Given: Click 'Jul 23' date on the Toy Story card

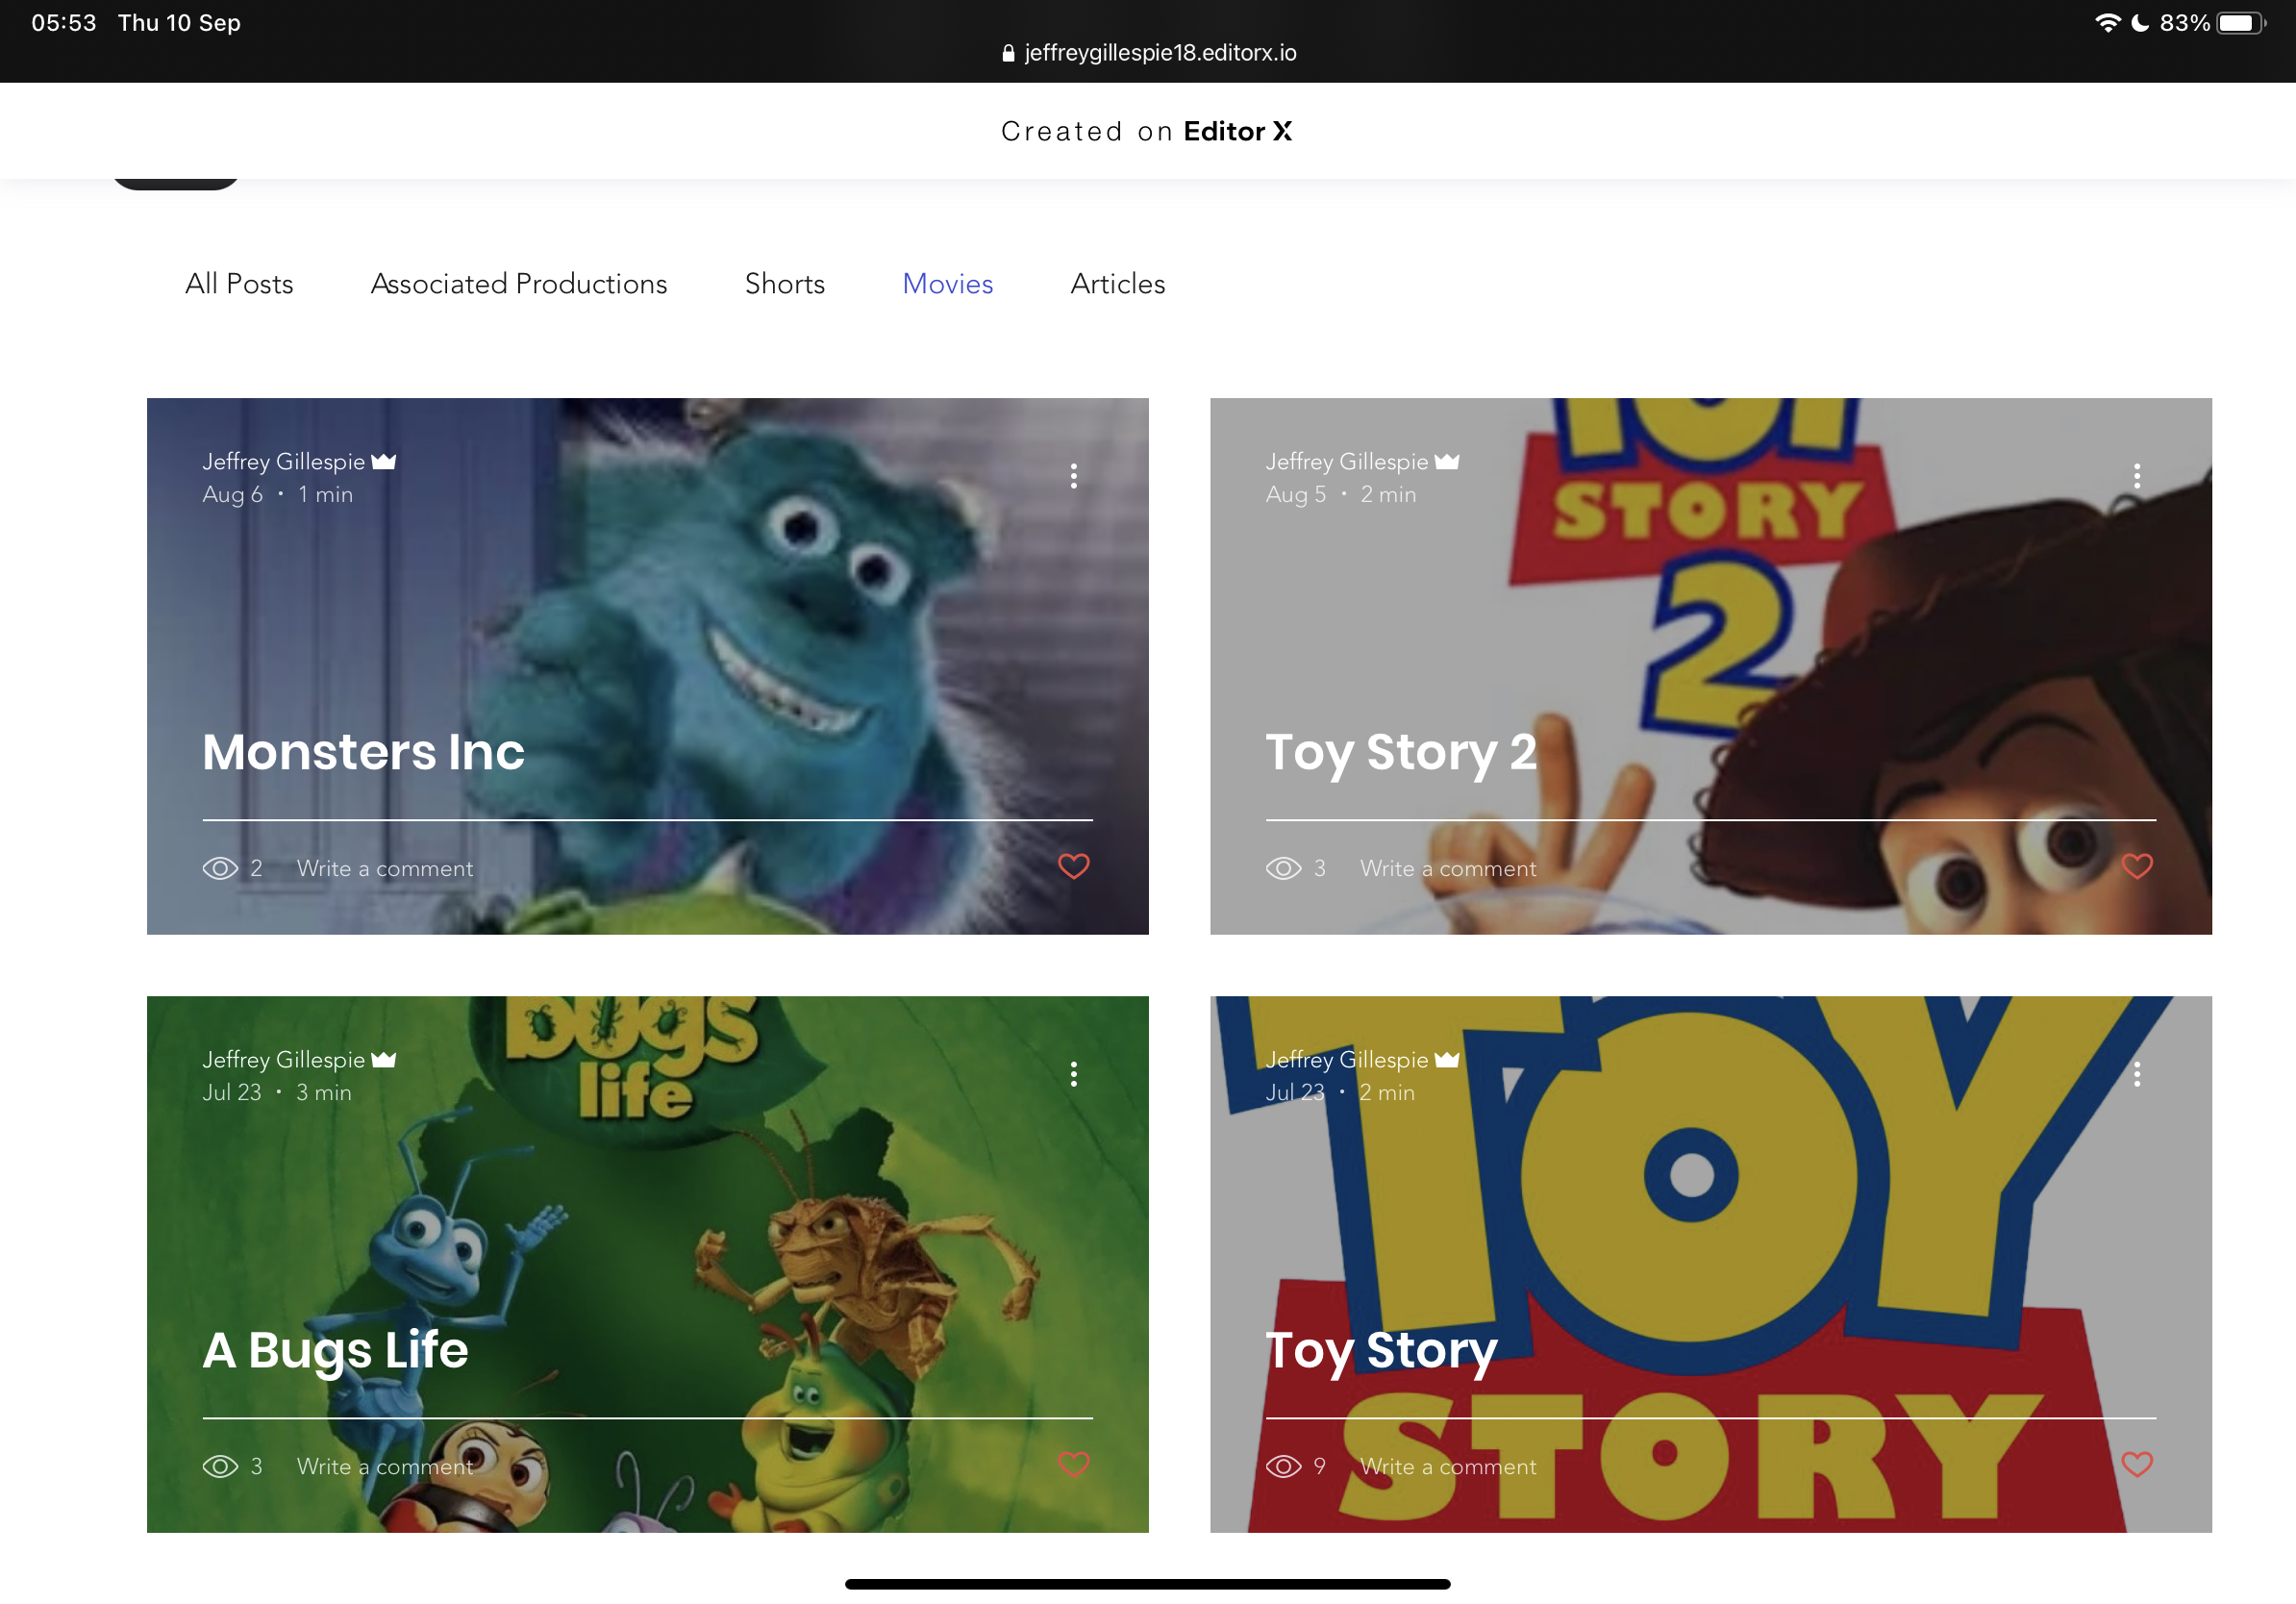Looking at the screenshot, I should coord(1294,1092).
